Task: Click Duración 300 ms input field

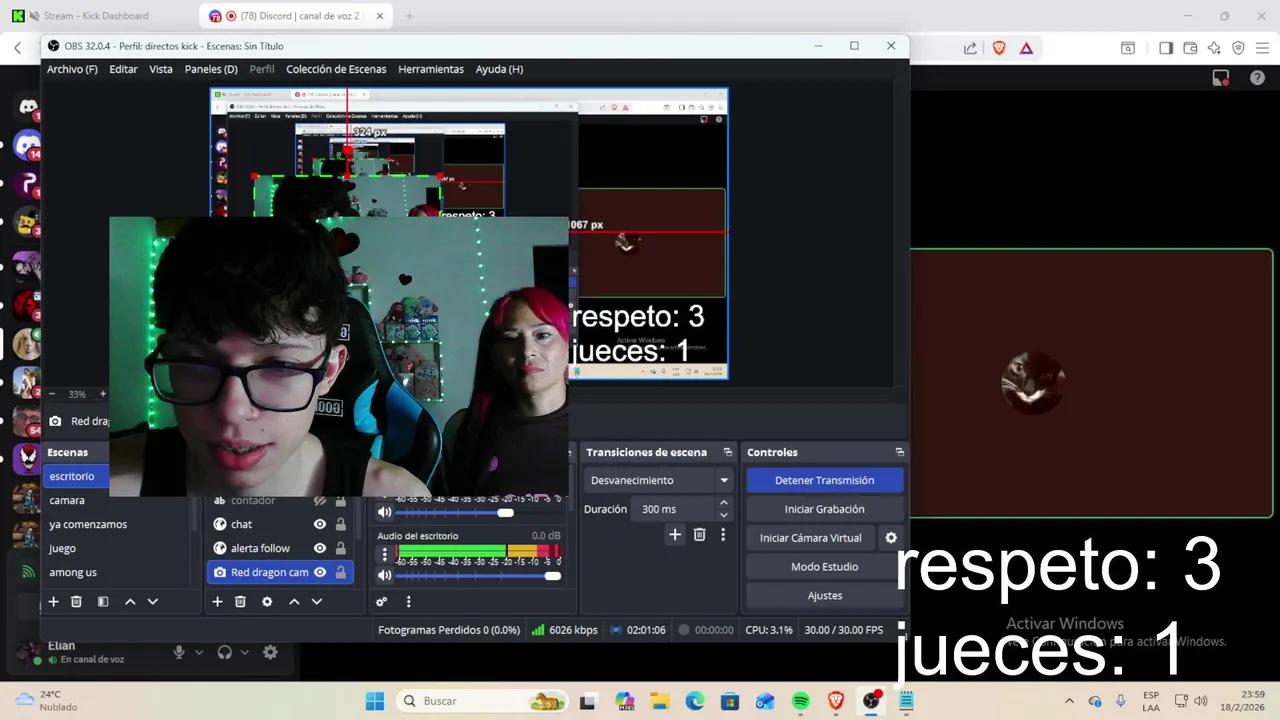Action: 673,509
